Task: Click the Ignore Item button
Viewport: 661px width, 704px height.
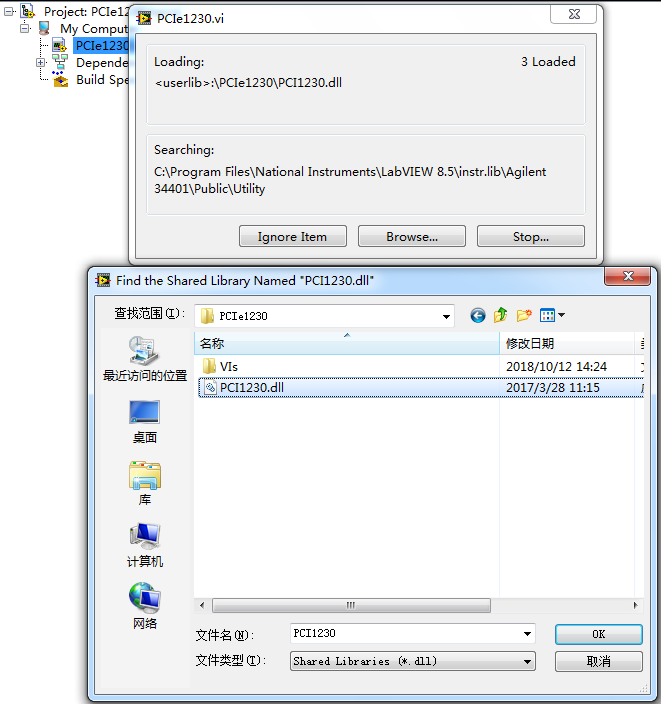Action: click(293, 237)
